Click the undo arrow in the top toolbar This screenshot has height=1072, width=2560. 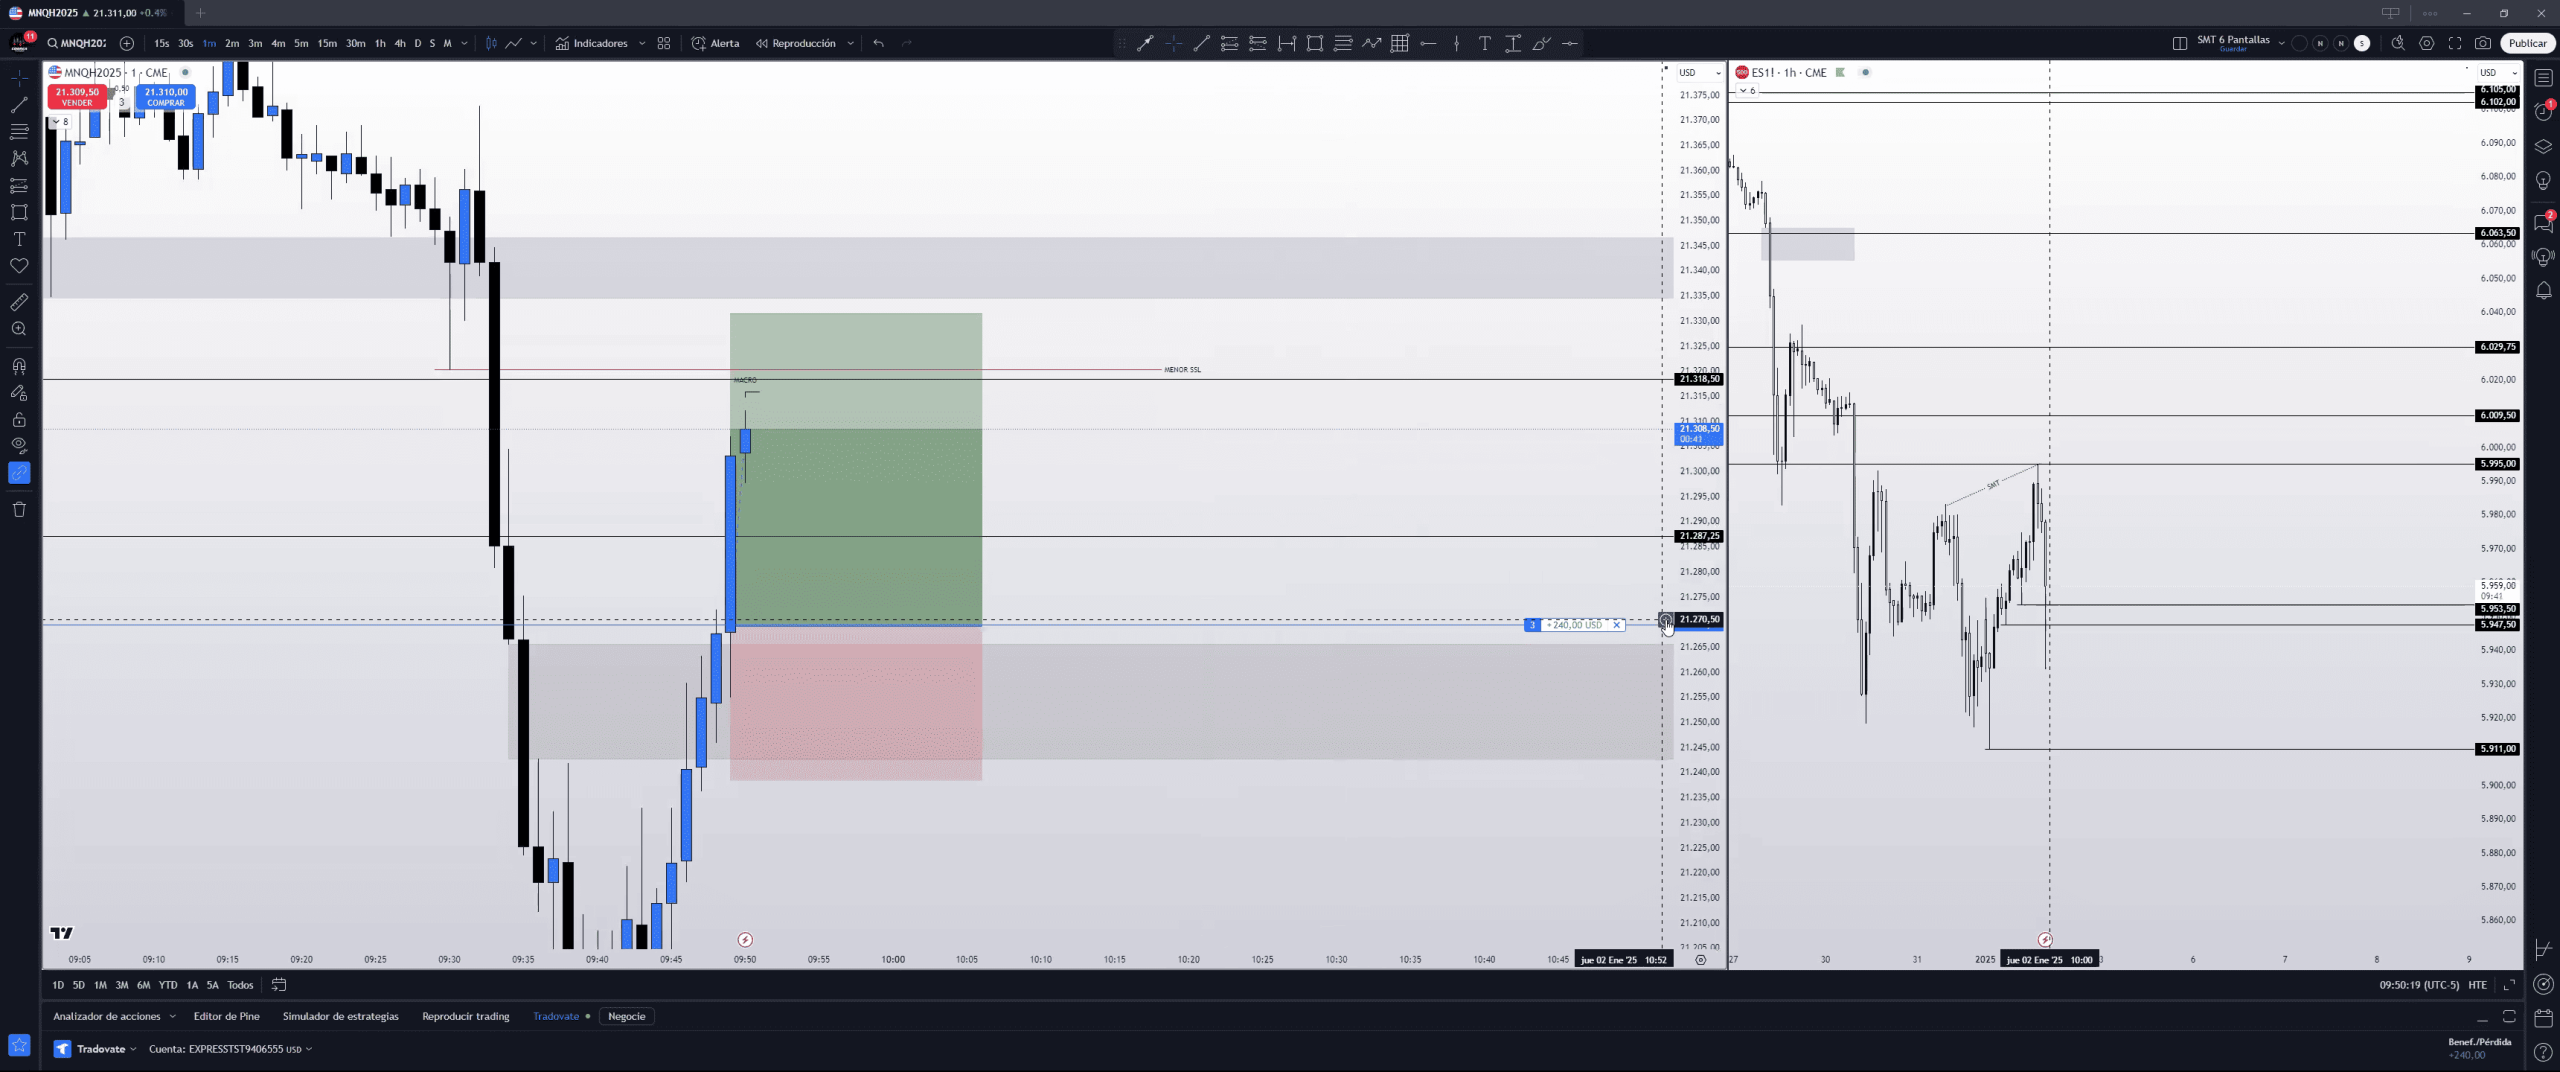tap(878, 43)
